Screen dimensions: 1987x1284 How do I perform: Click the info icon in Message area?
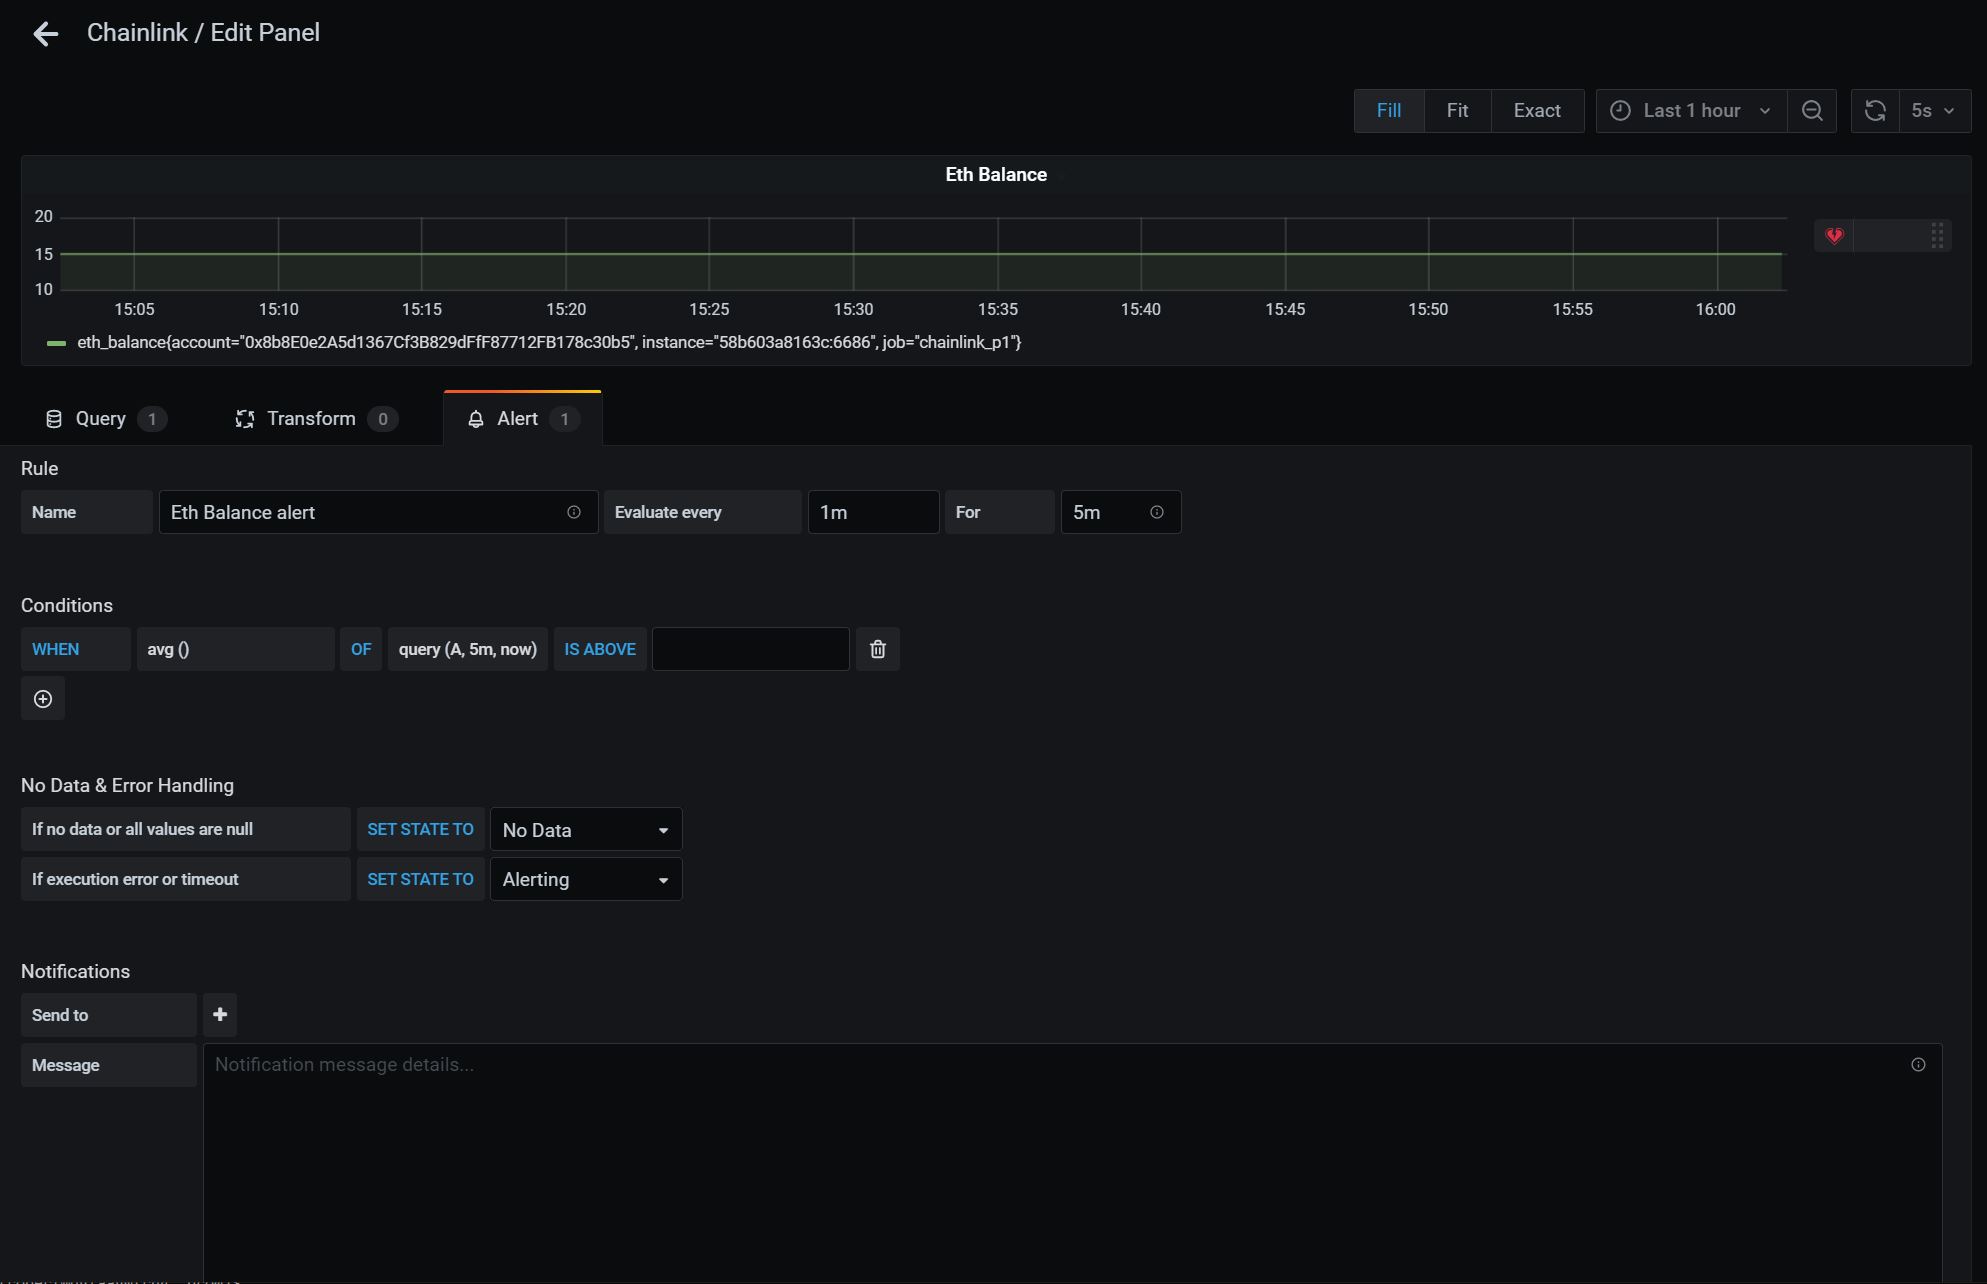[1918, 1065]
